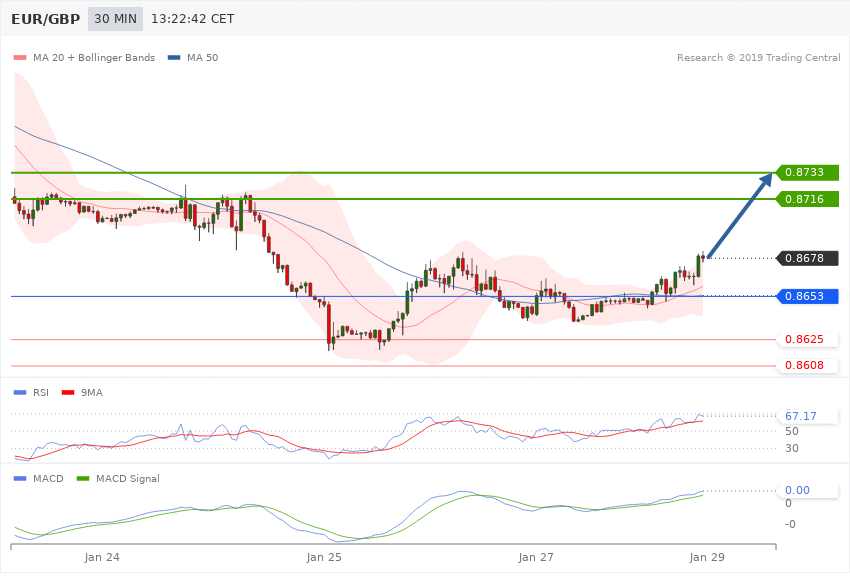This screenshot has height=576, width=850.
Task: Click the Jan 25 date axis label
Action: [x=324, y=557]
